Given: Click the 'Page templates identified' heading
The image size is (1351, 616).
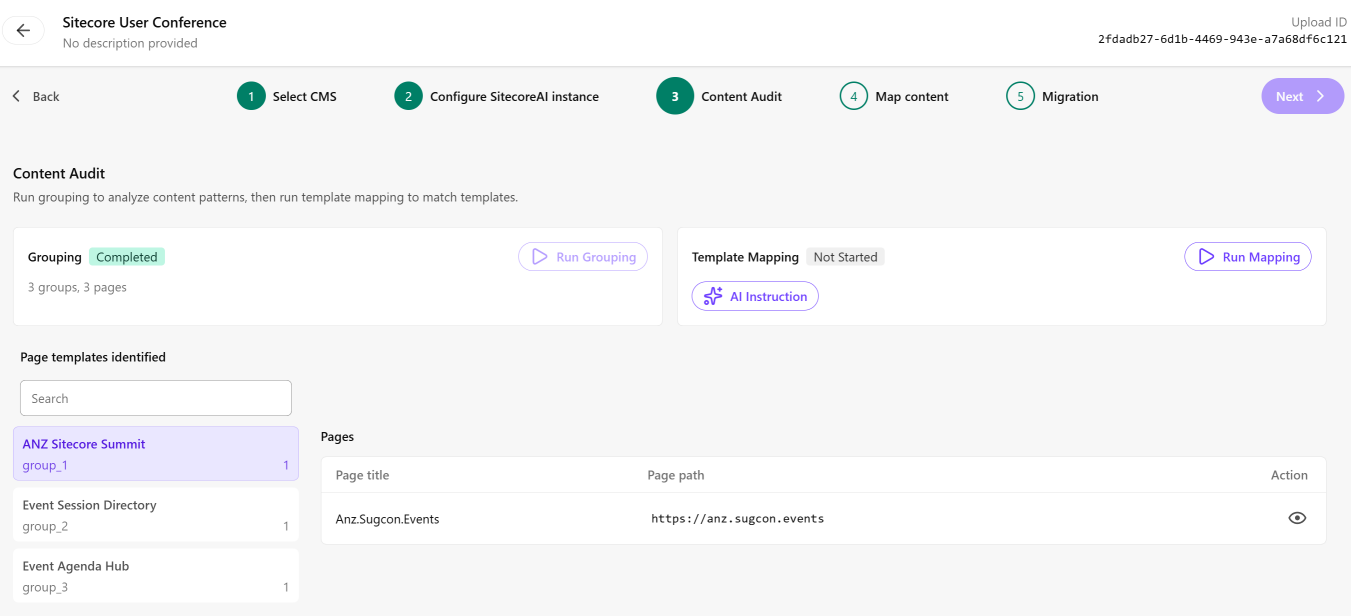Looking at the screenshot, I should [93, 357].
